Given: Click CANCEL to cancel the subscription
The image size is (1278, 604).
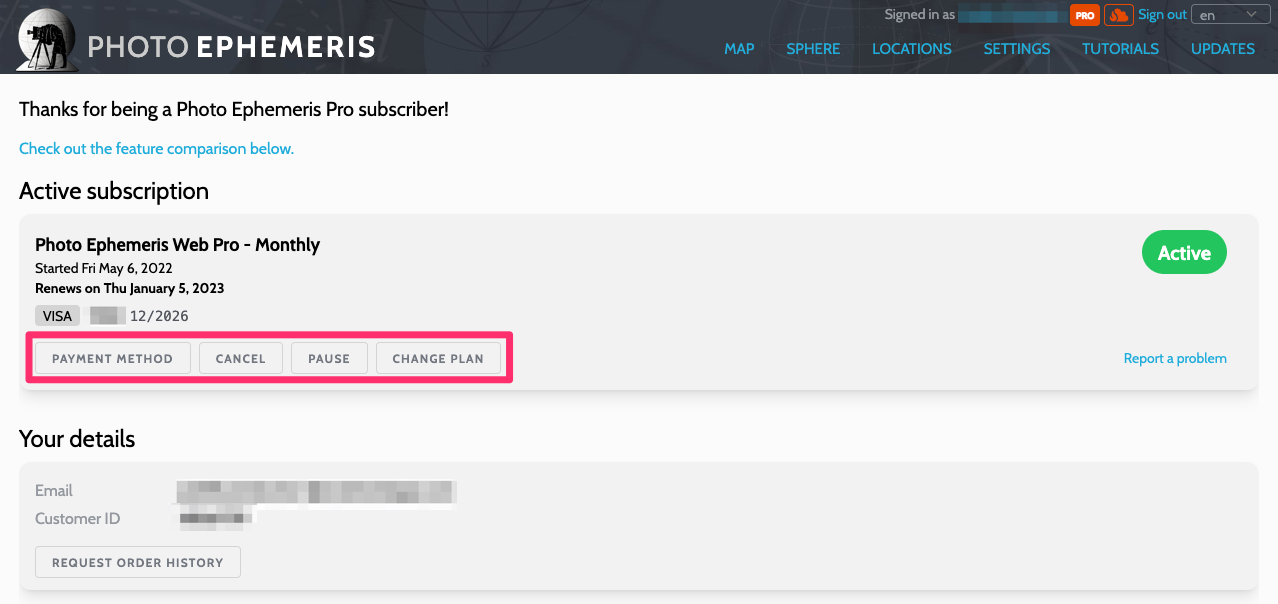Looking at the screenshot, I should pyautogui.click(x=241, y=359).
